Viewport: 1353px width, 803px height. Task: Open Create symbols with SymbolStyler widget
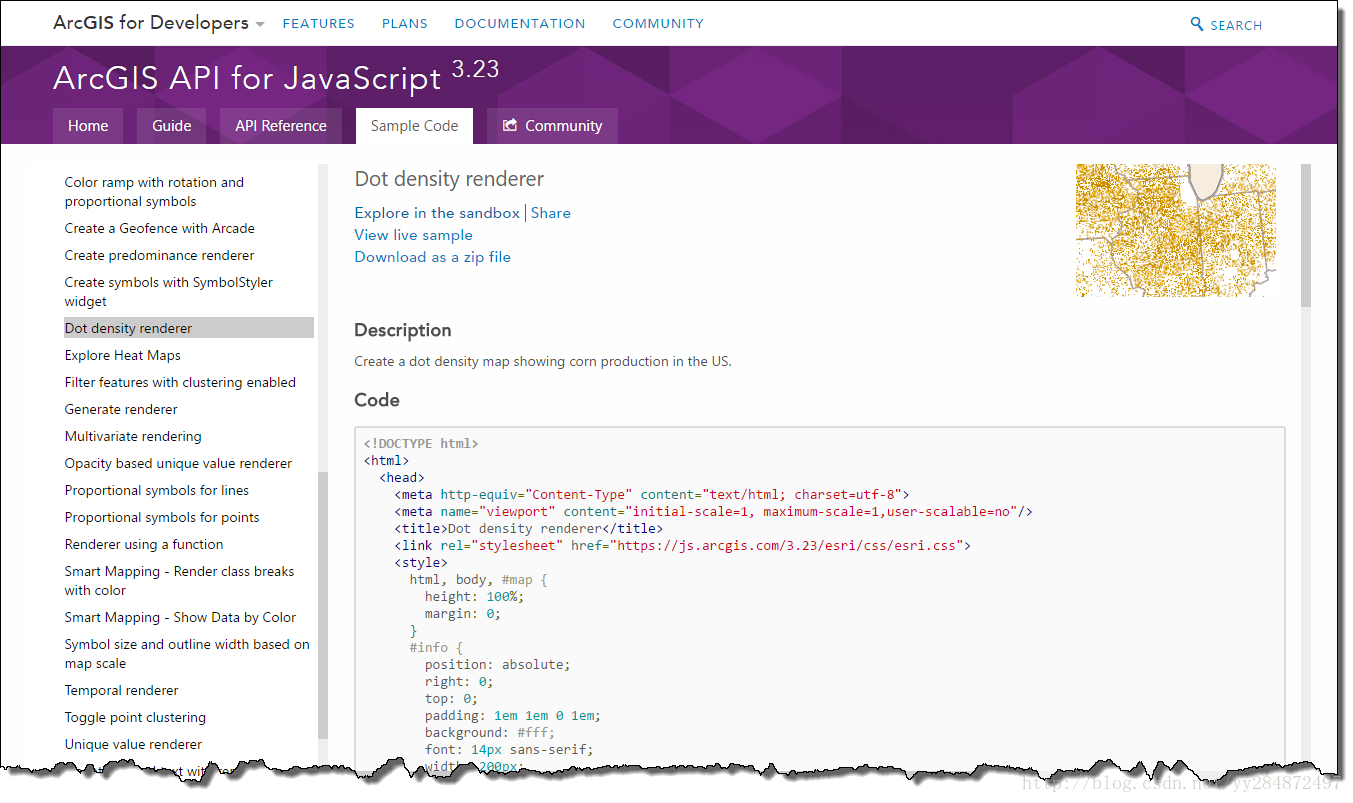coord(169,292)
